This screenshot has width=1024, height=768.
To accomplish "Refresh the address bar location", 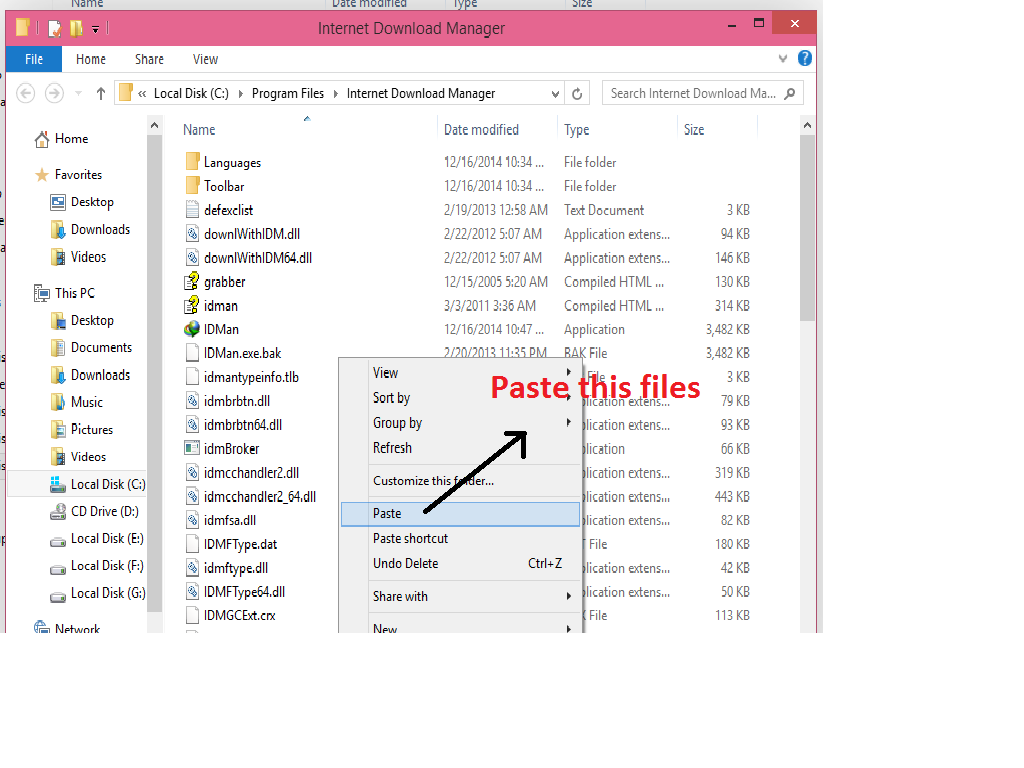I will [x=577, y=94].
